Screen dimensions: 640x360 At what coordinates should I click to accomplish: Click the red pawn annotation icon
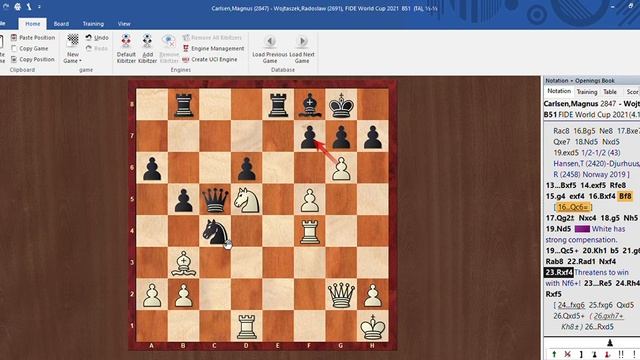point(607,354)
